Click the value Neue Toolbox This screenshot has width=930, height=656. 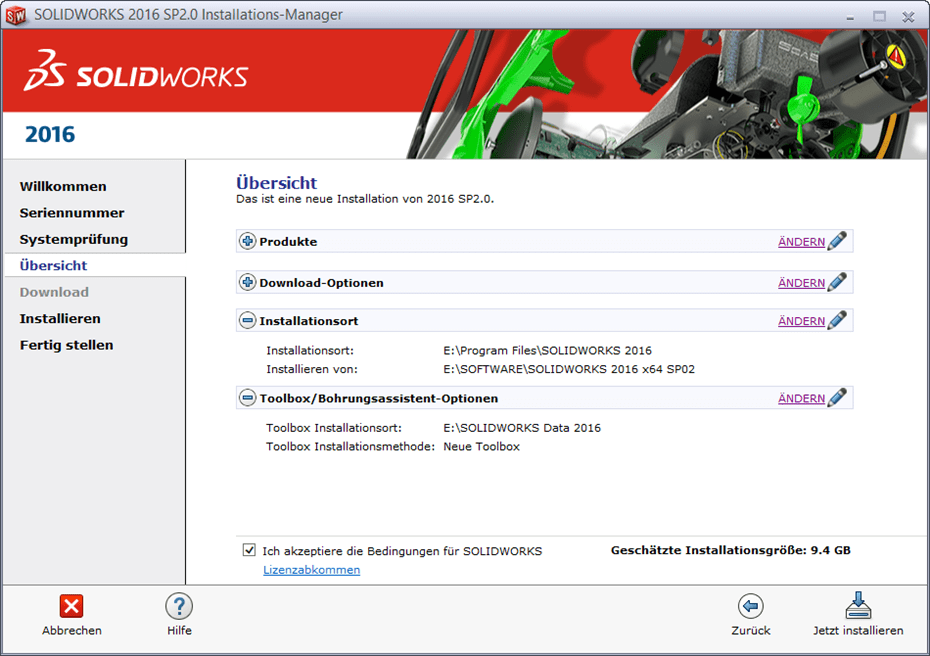pos(482,447)
